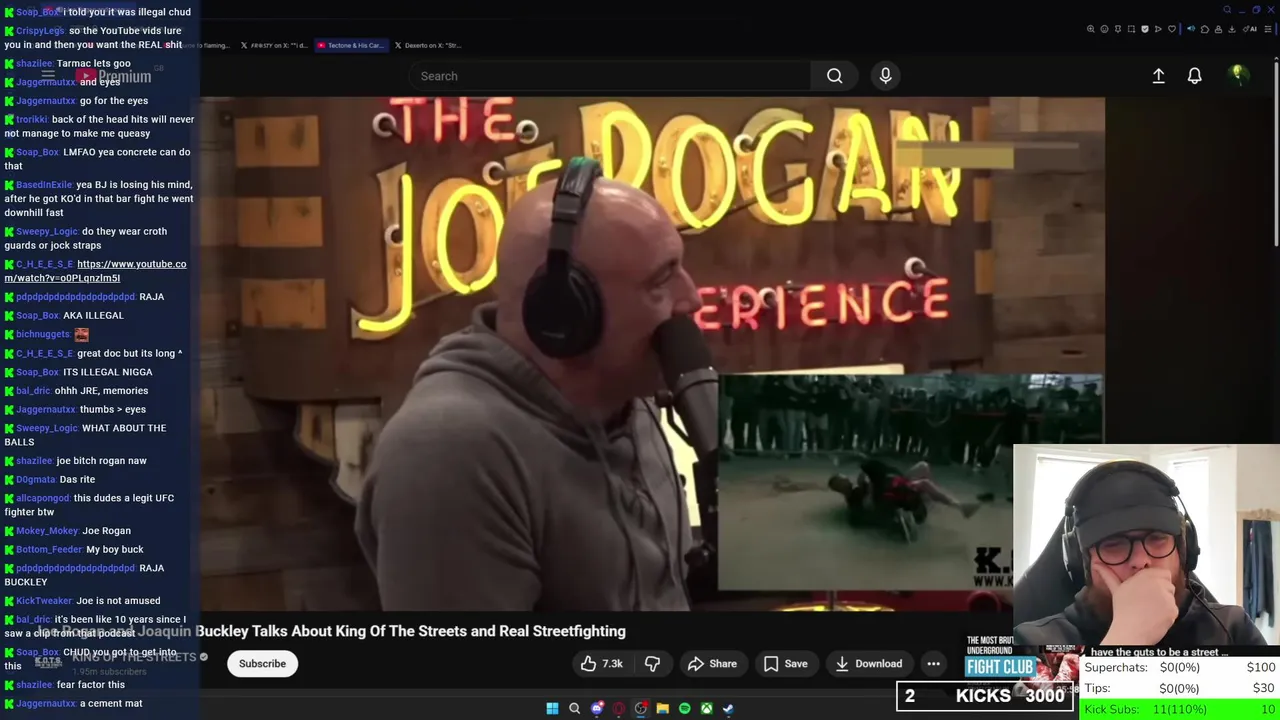Open the browser extensions cube icon
The width and height of the screenshot is (1280, 720).
tap(1205, 29)
